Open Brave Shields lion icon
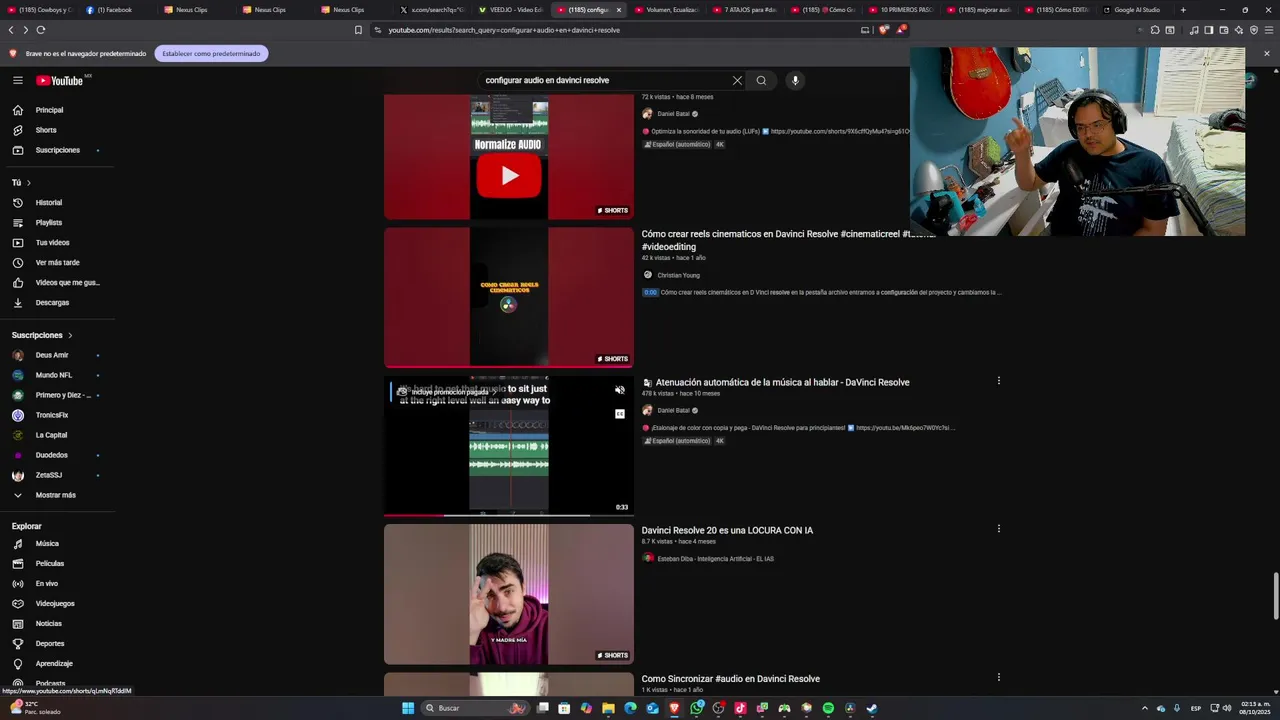 point(884,30)
